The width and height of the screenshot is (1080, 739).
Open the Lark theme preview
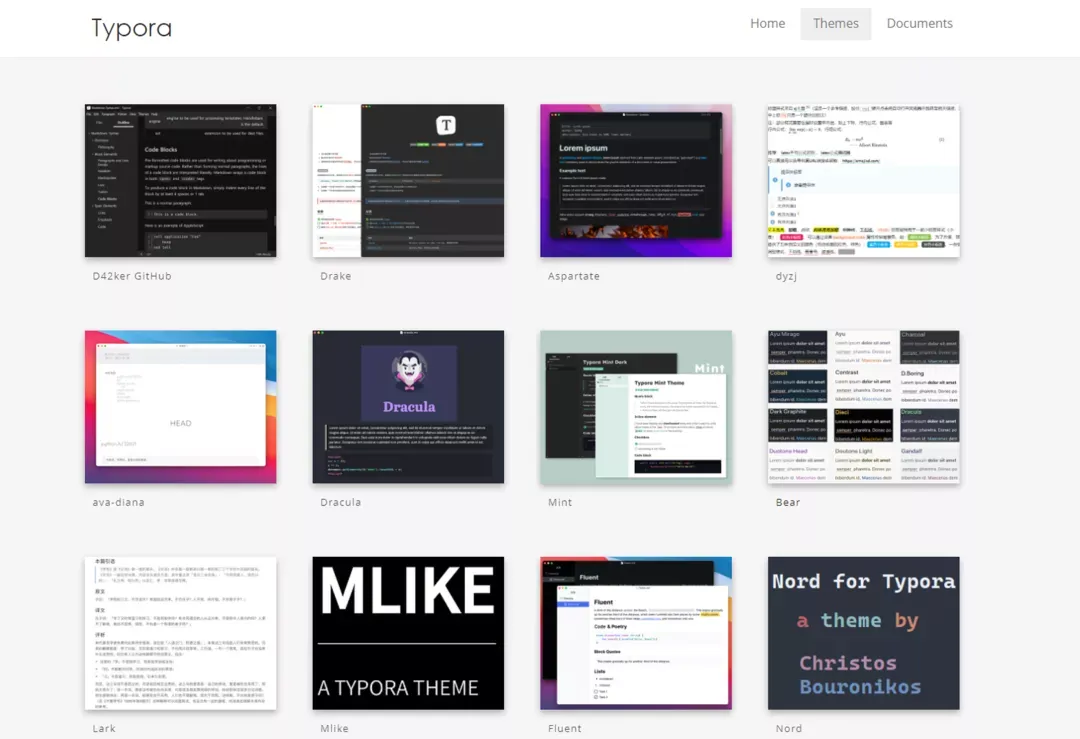click(x=180, y=633)
